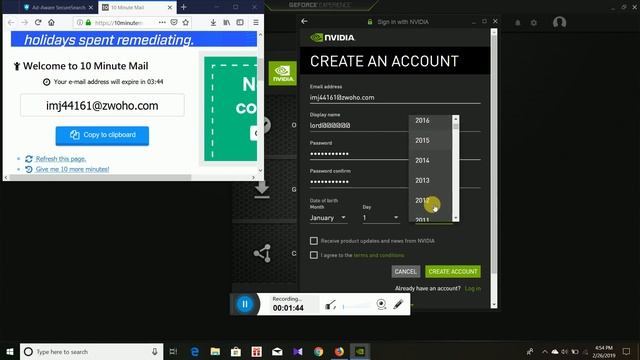
Task: Open Firefox hamburger menu
Action: 256,23
